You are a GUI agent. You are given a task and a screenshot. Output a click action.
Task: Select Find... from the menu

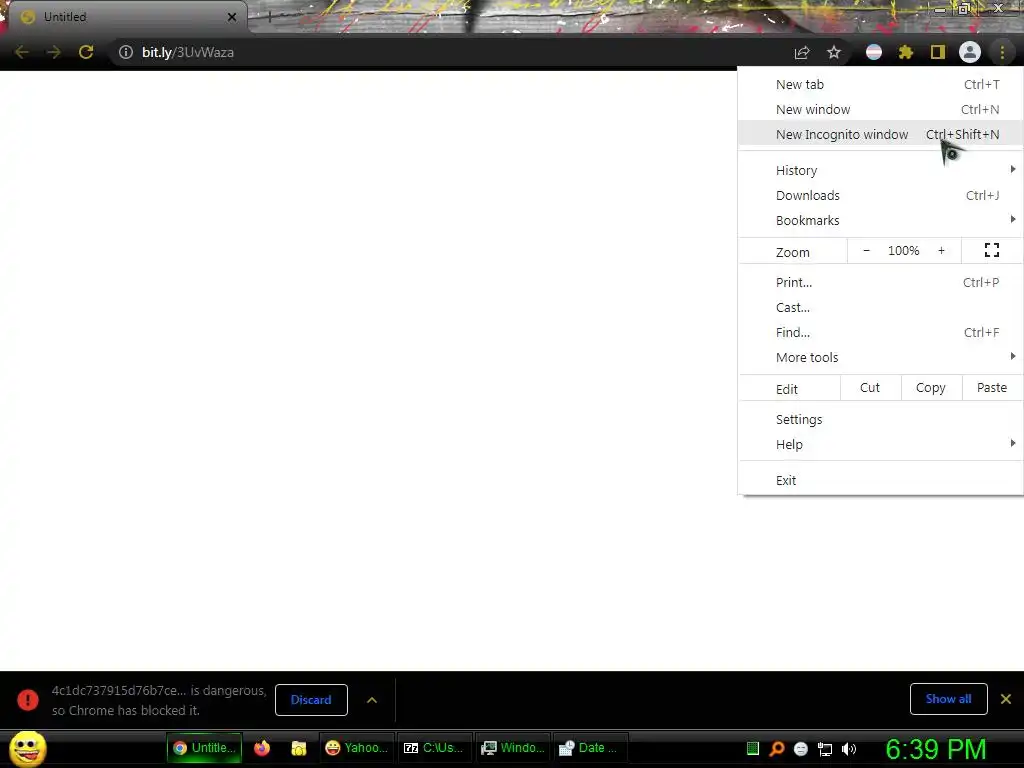pyautogui.click(x=880, y=332)
